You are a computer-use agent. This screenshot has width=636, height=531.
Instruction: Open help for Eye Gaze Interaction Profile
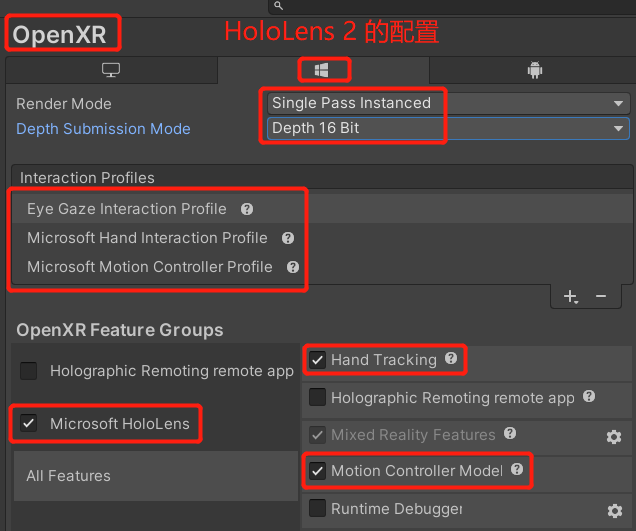(247, 209)
